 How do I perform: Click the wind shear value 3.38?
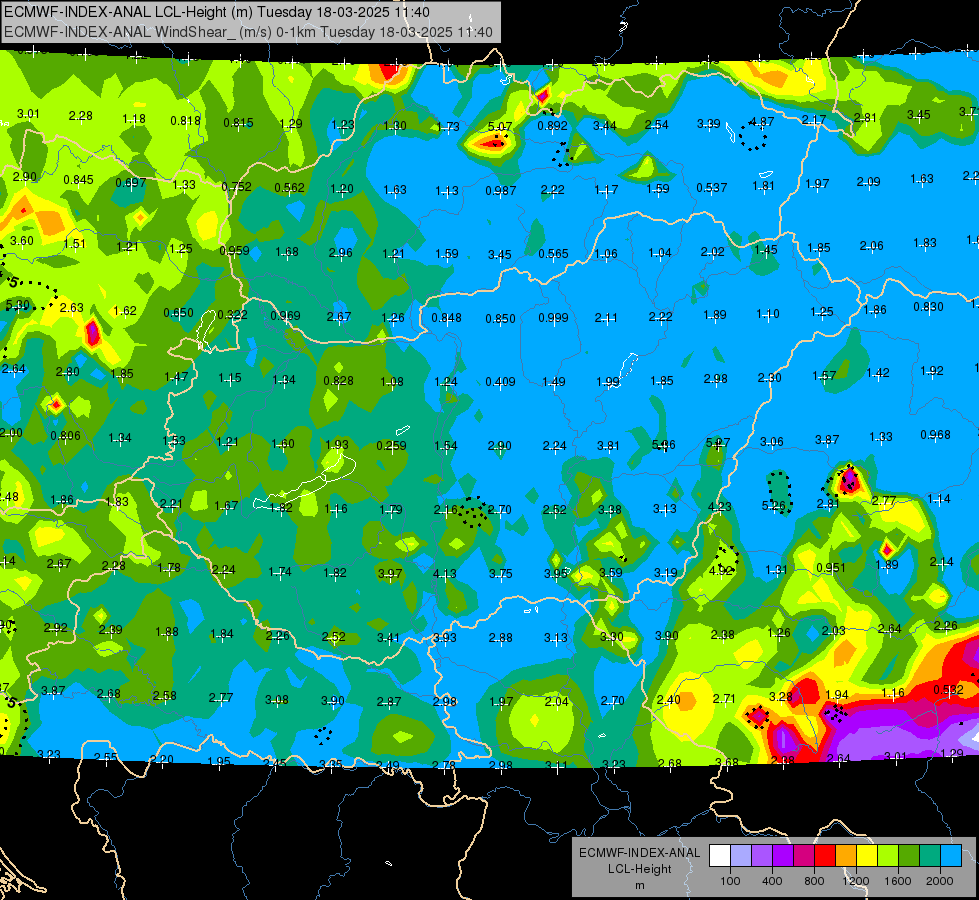pos(609,509)
